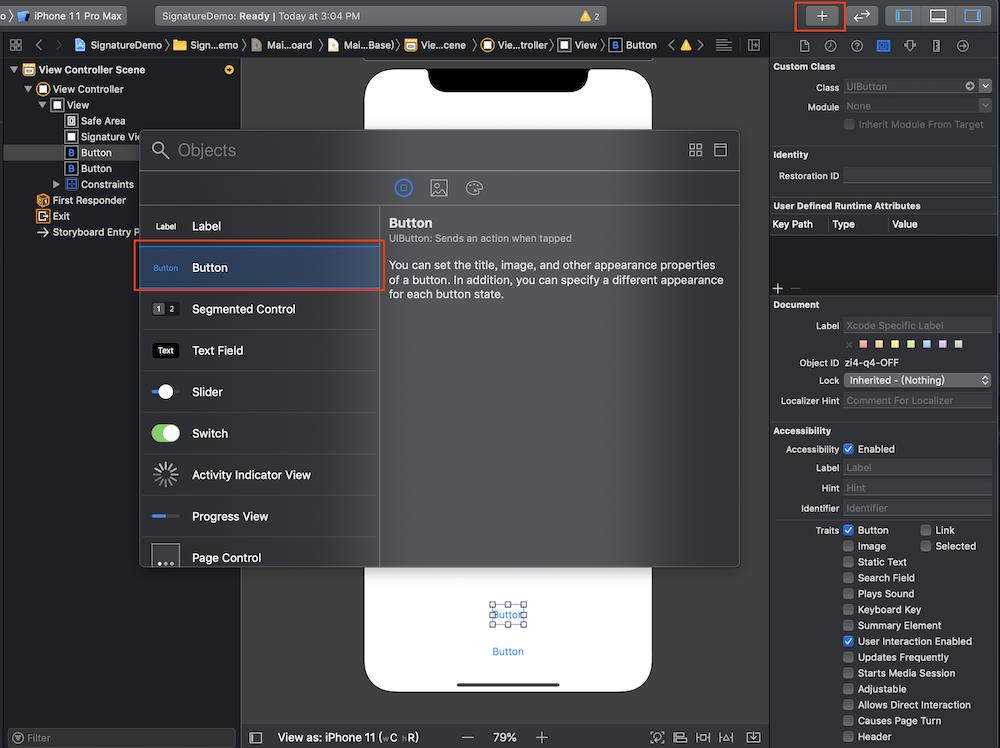Select the red document label color
Screen dimensions: 1000x748
click(863, 344)
